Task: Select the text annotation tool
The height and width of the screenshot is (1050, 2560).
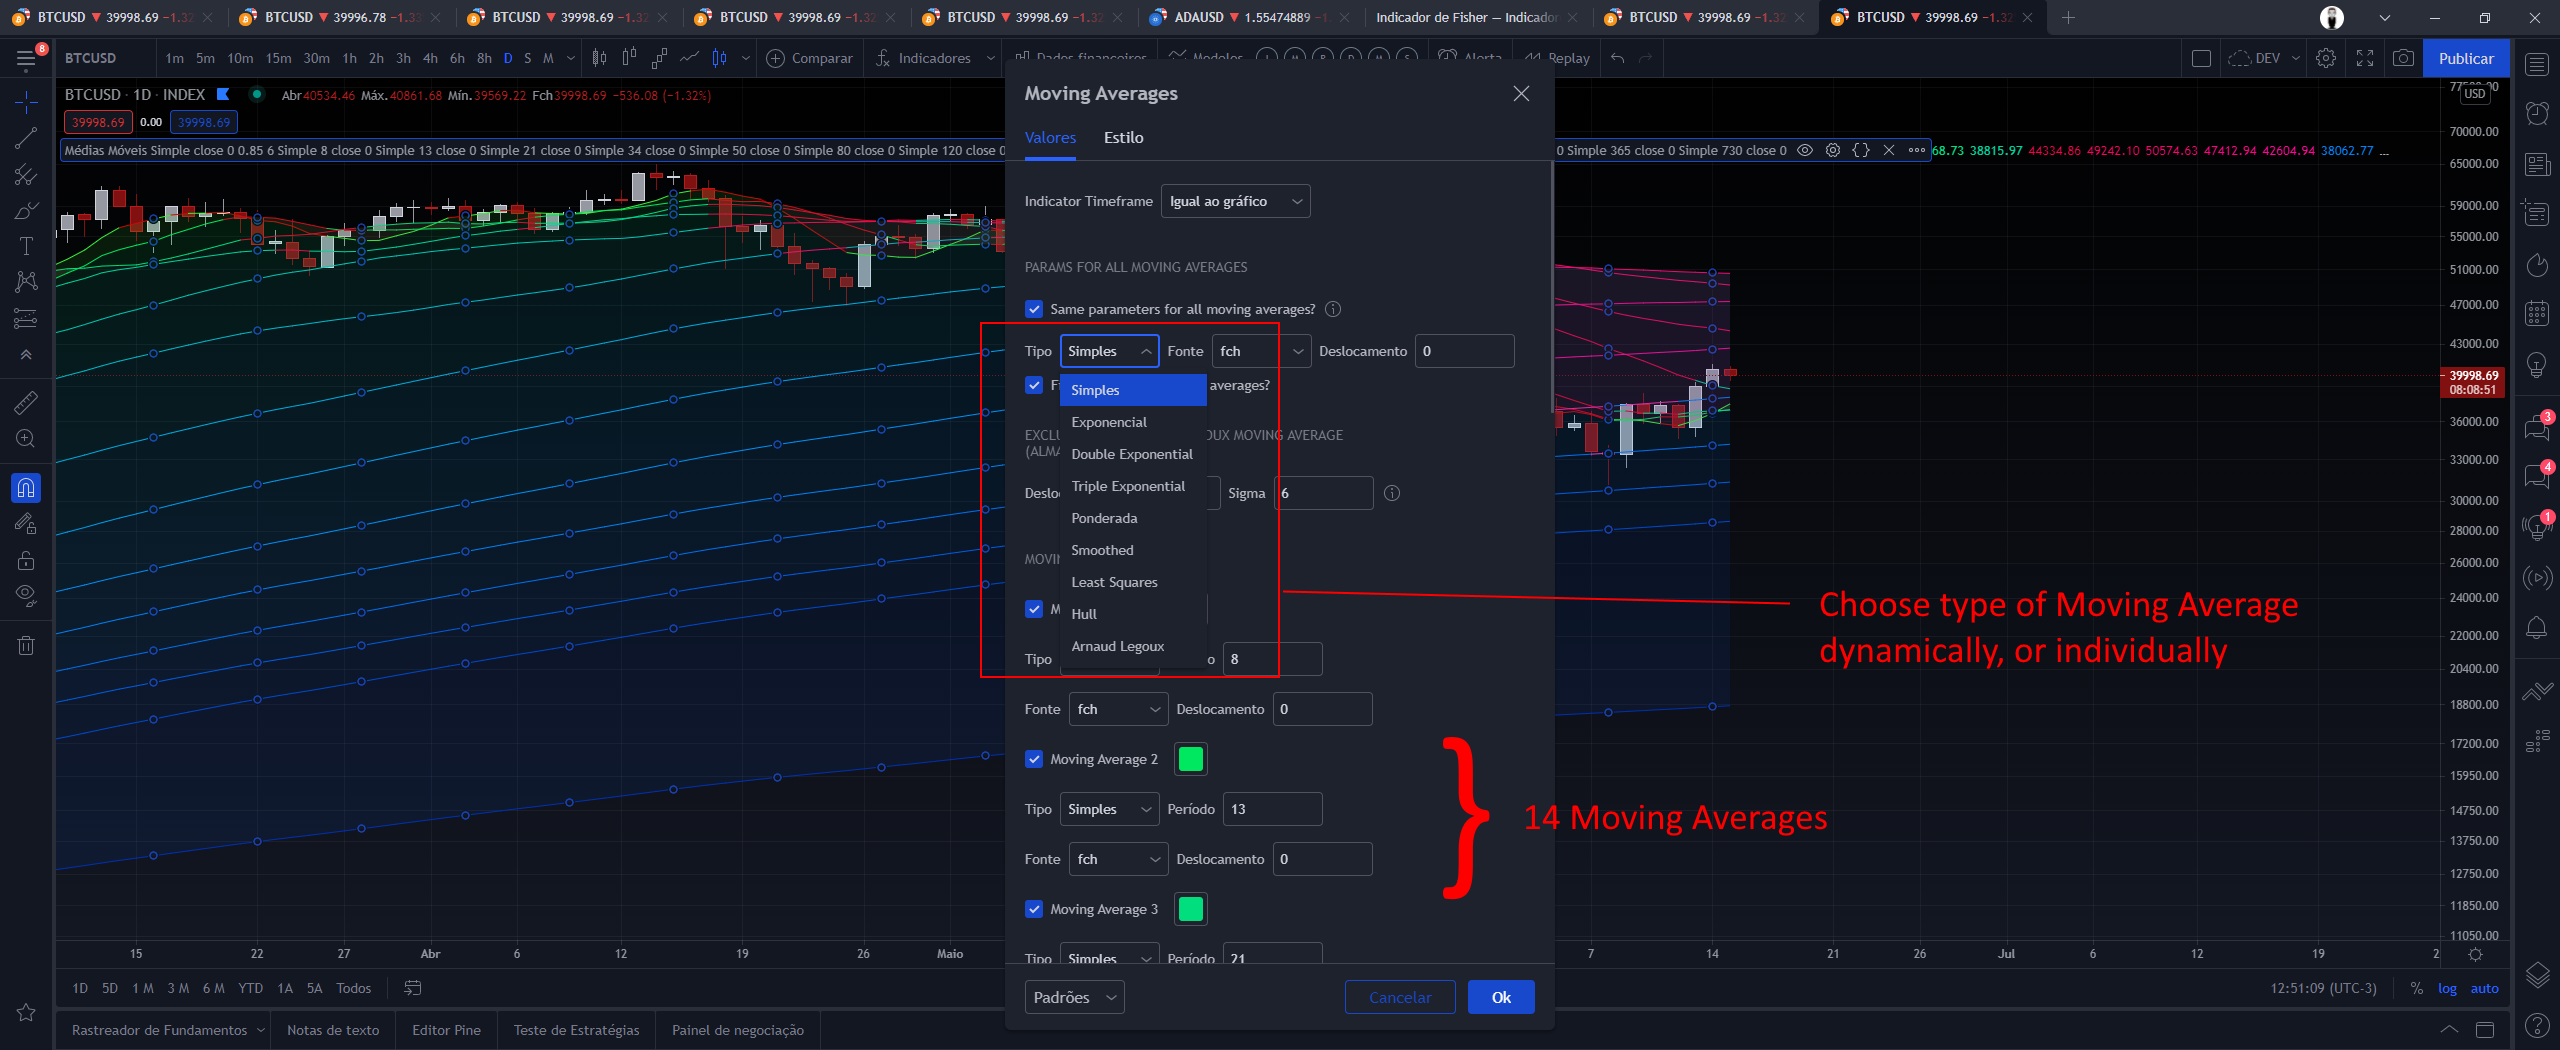Action: (27, 246)
